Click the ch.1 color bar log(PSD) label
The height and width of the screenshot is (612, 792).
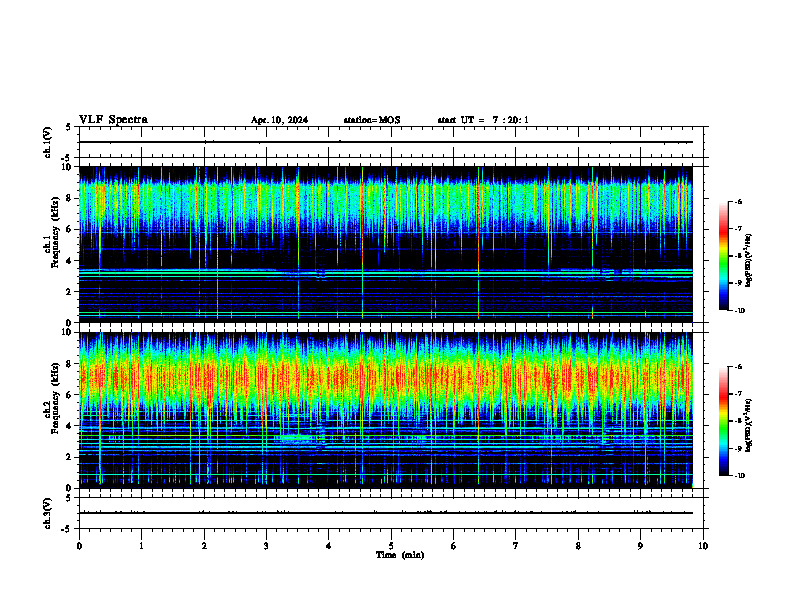click(749, 260)
